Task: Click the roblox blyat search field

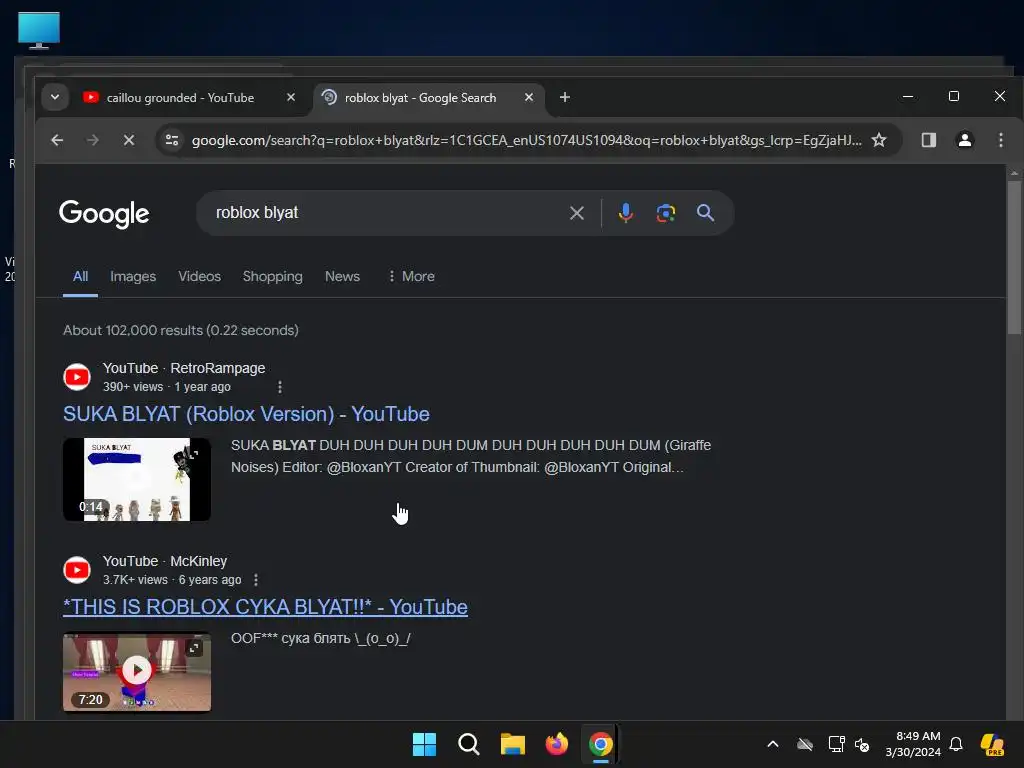Action: (385, 213)
